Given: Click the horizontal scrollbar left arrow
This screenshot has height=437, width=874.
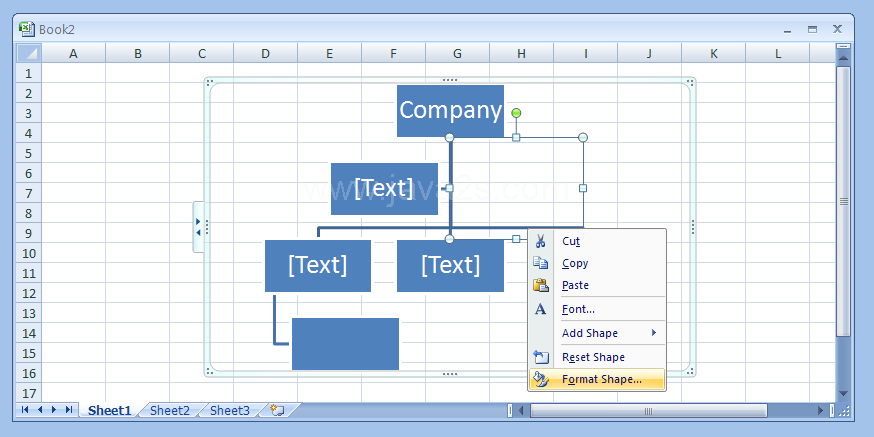Looking at the screenshot, I should tap(521, 411).
